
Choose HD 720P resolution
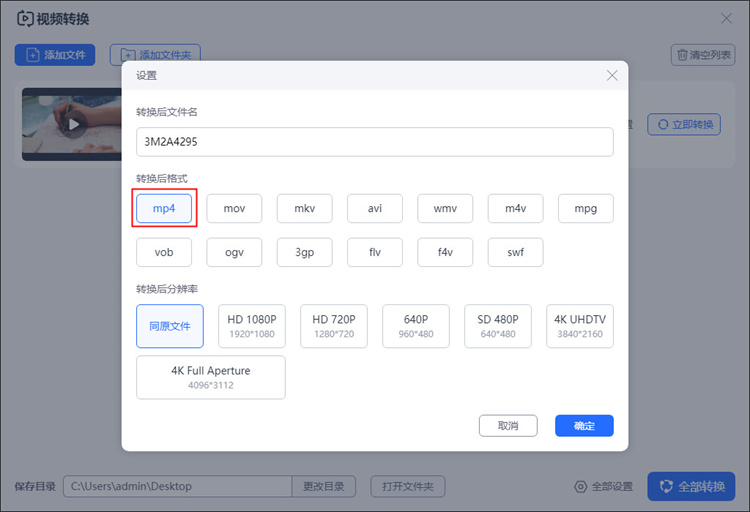334,326
